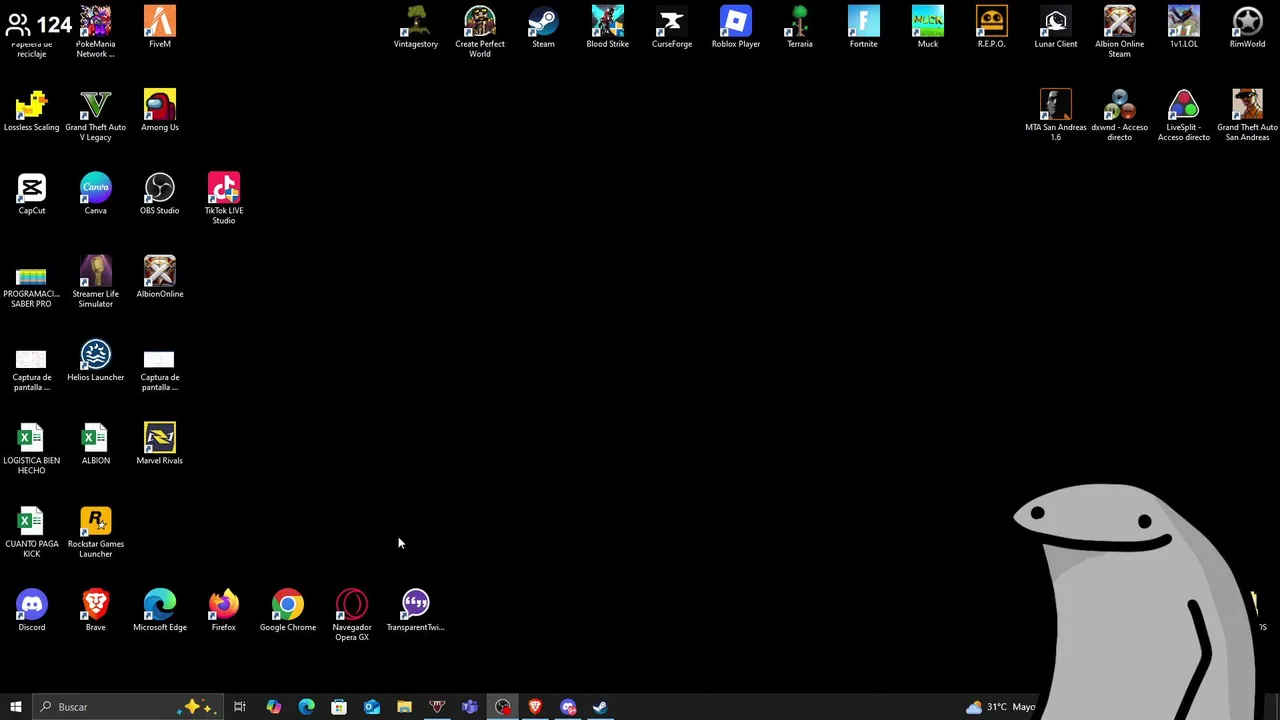Select the Discord desktop shortcut

tap(32, 611)
